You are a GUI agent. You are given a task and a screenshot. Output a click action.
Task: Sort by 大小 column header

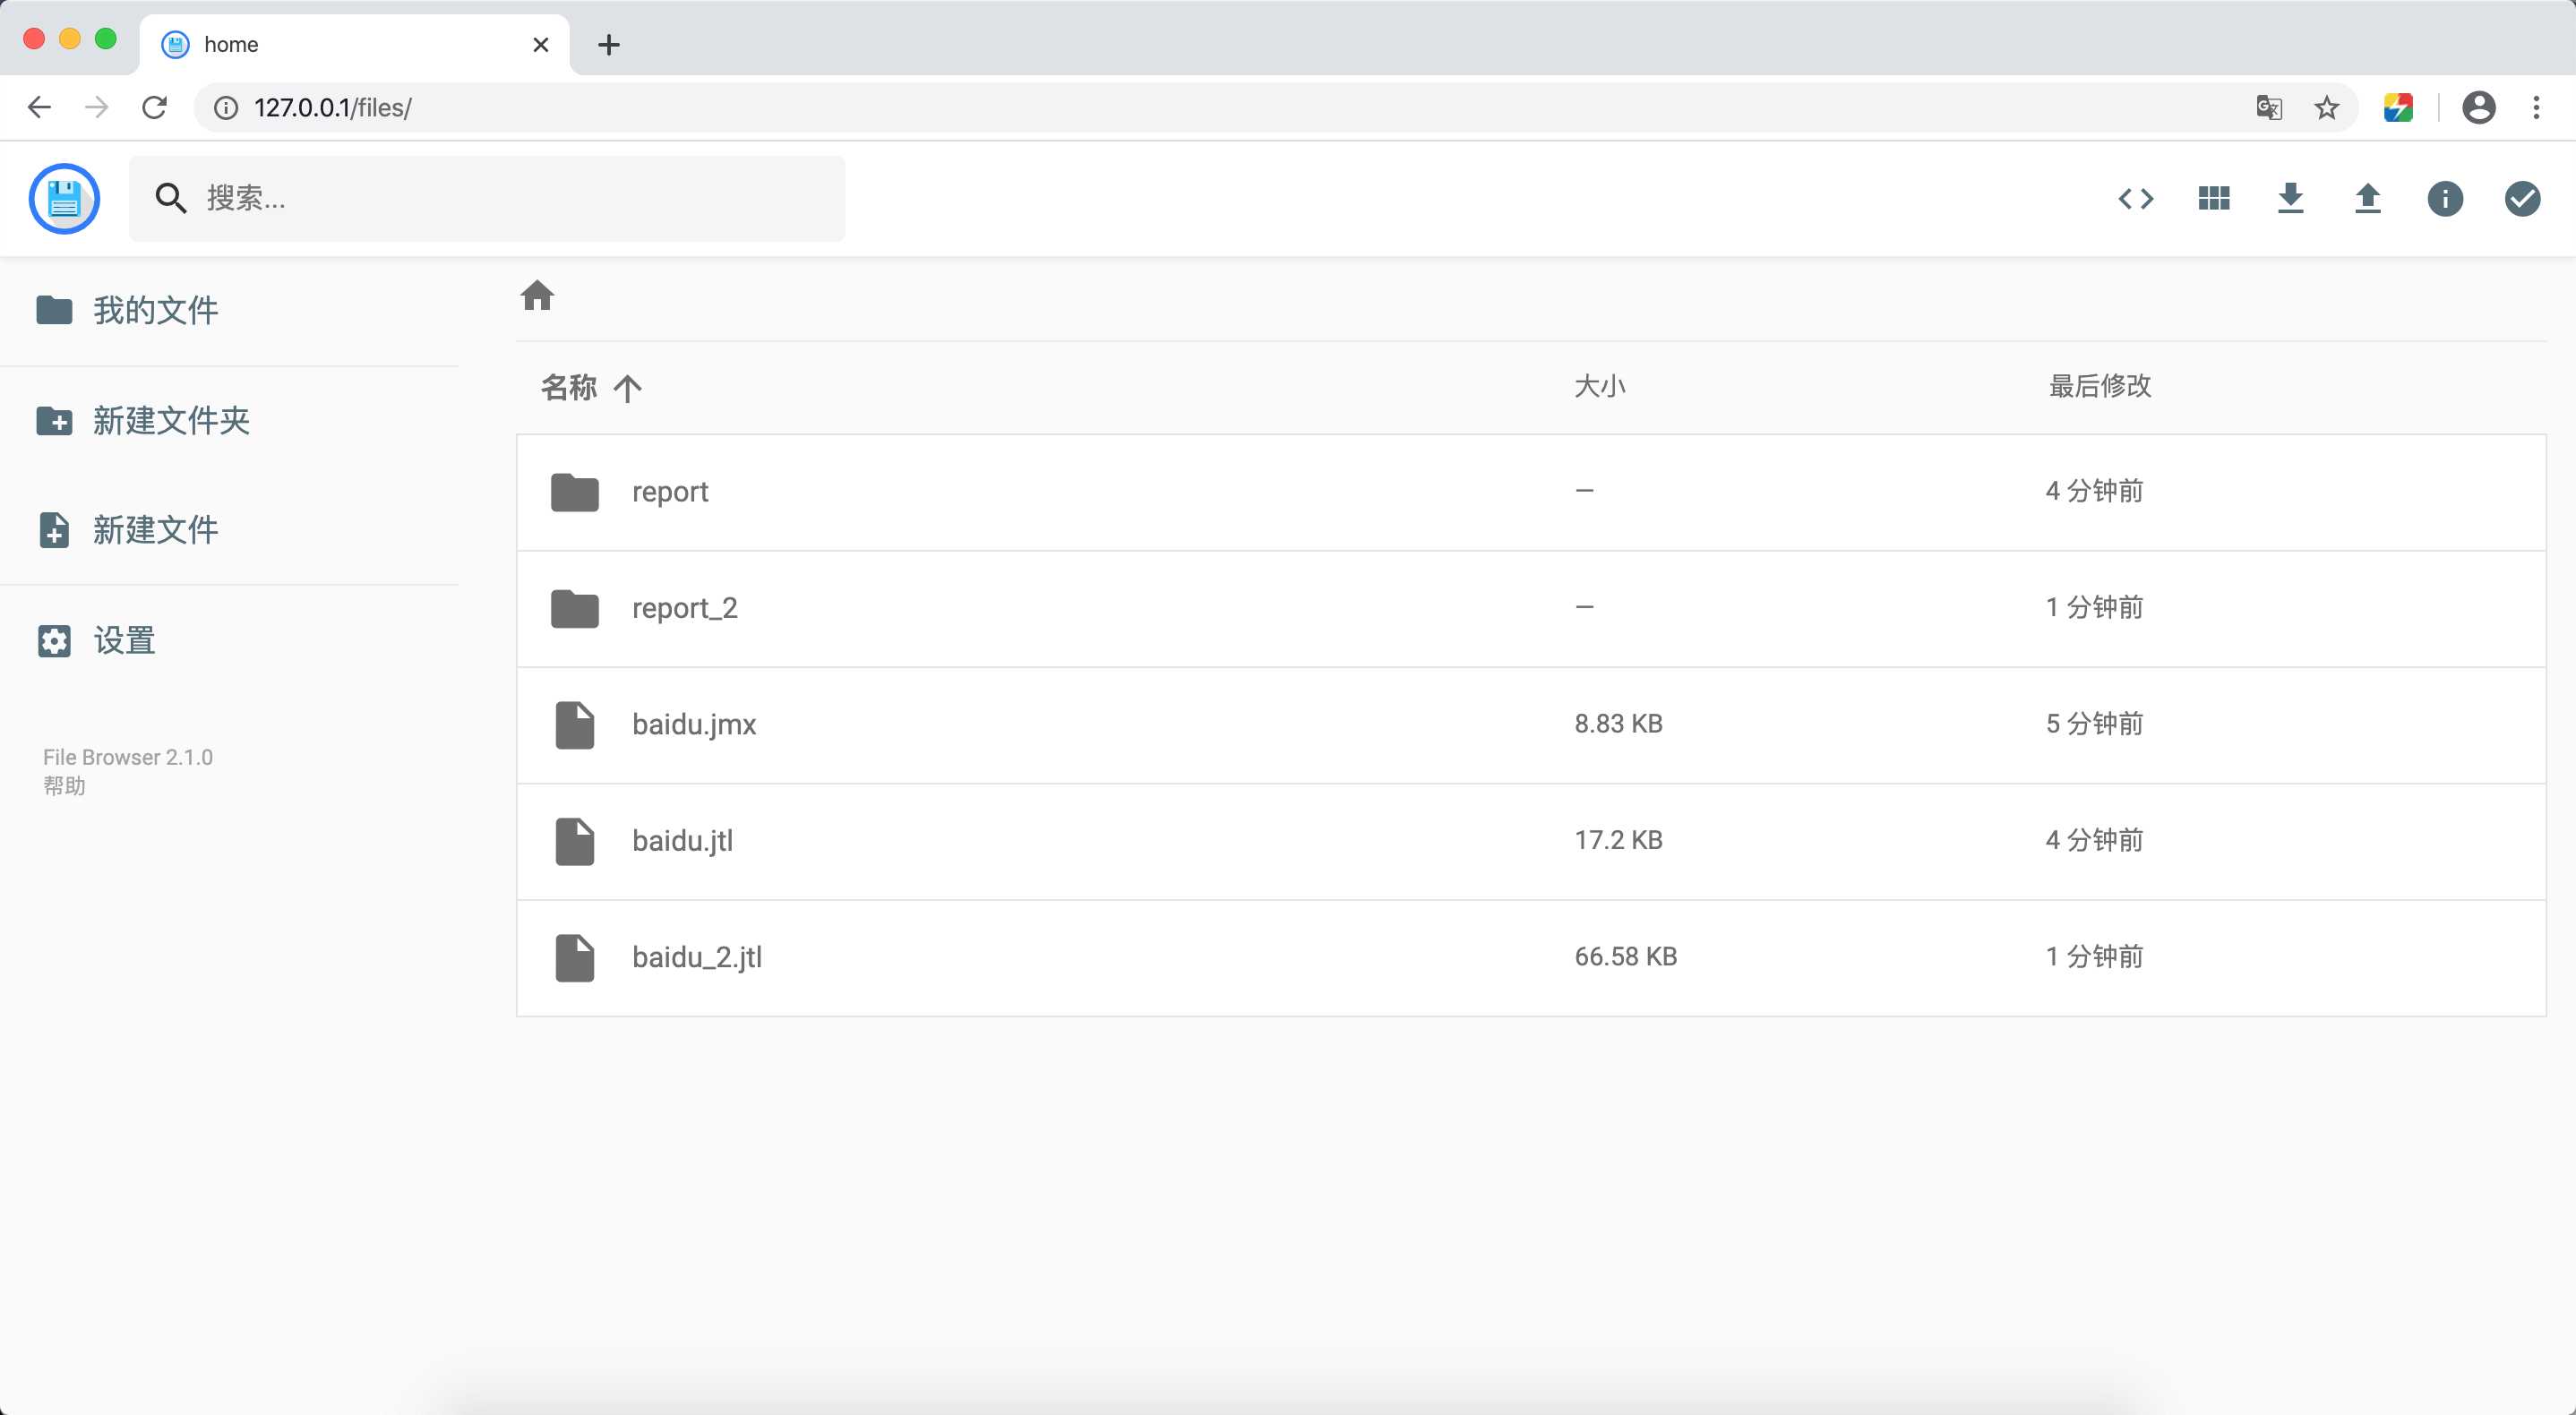1600,386
